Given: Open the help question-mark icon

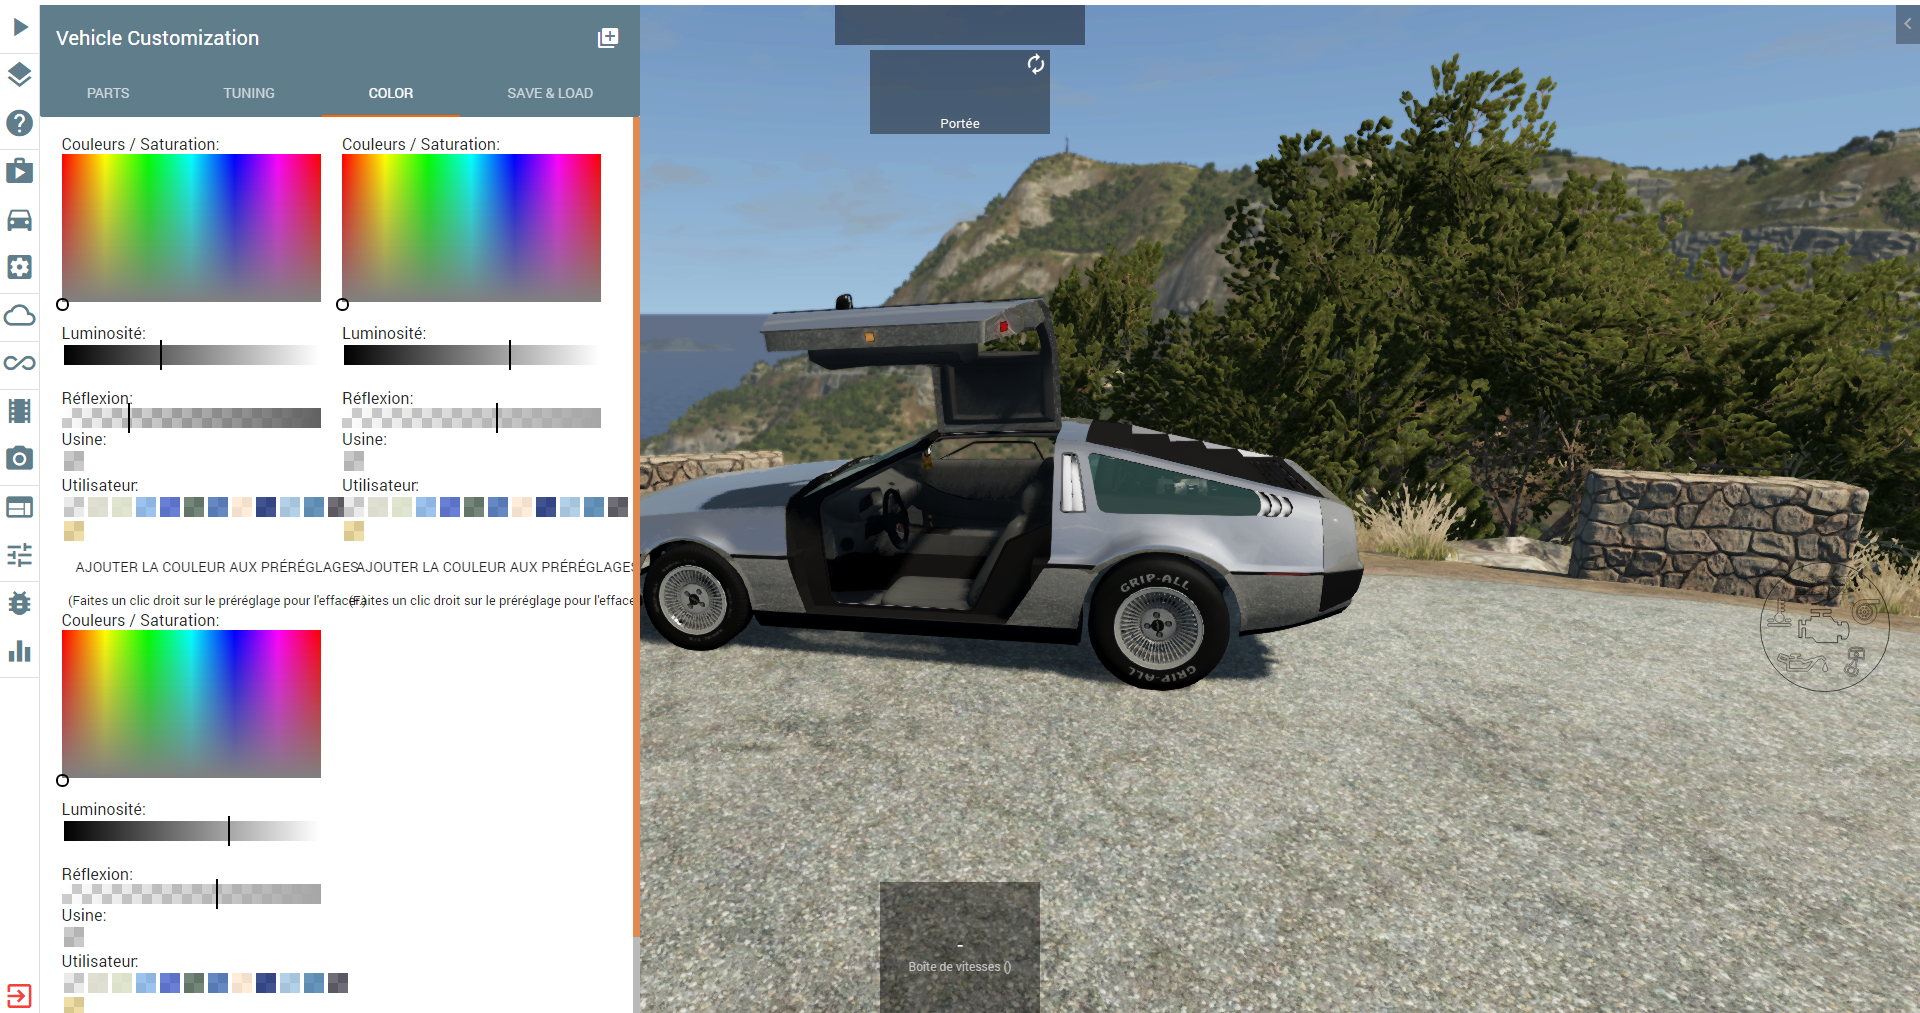Looking at the screenshot, I should (x=19, y=123).
